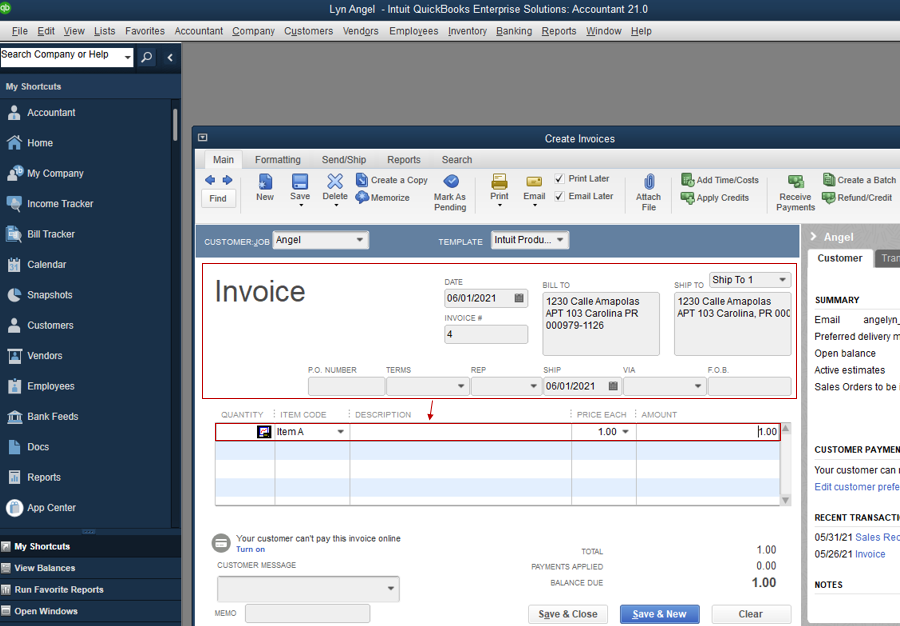Open the Accountant shortcut
900x626 pixels.
coord(41,112)
